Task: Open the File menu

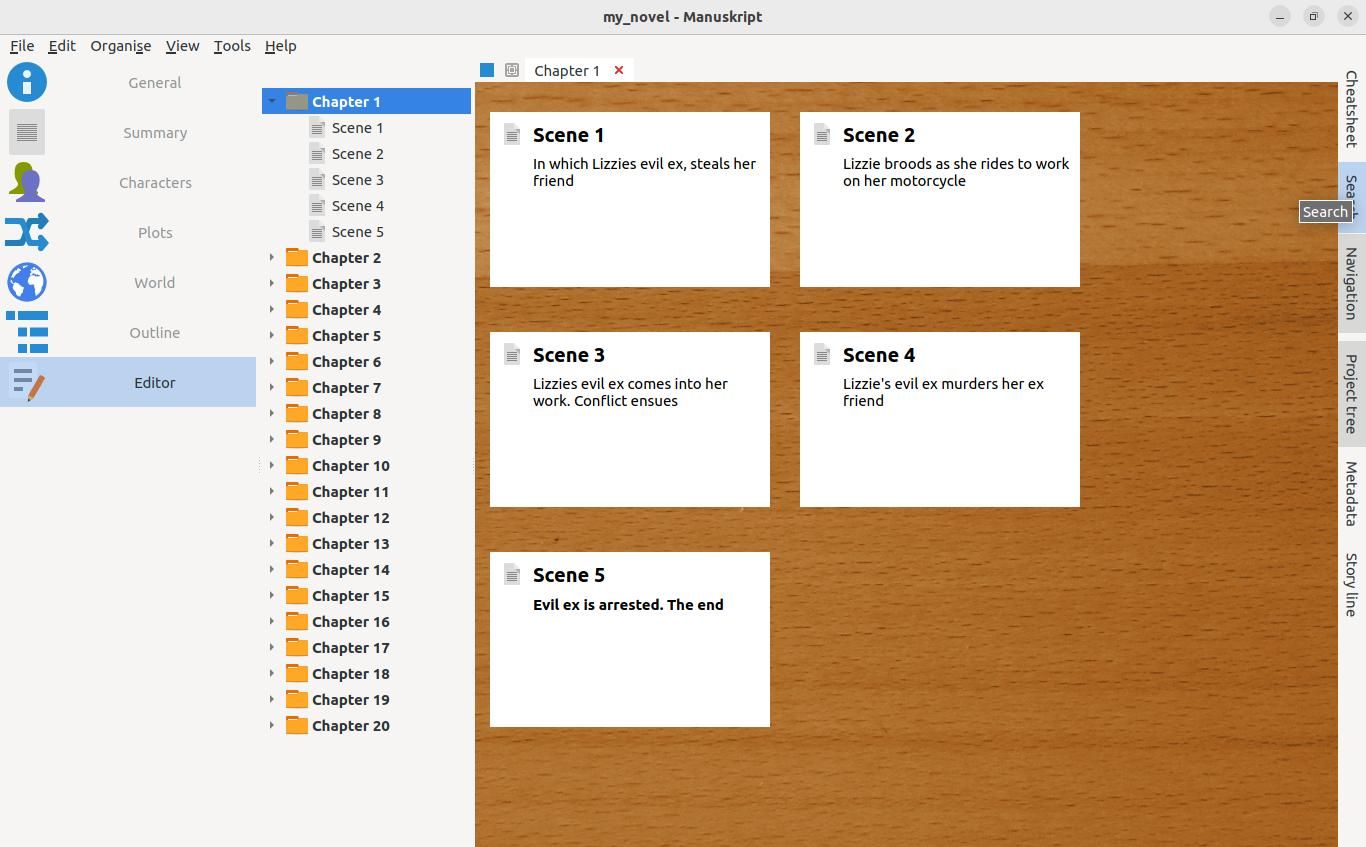Action: click(22, 46)
